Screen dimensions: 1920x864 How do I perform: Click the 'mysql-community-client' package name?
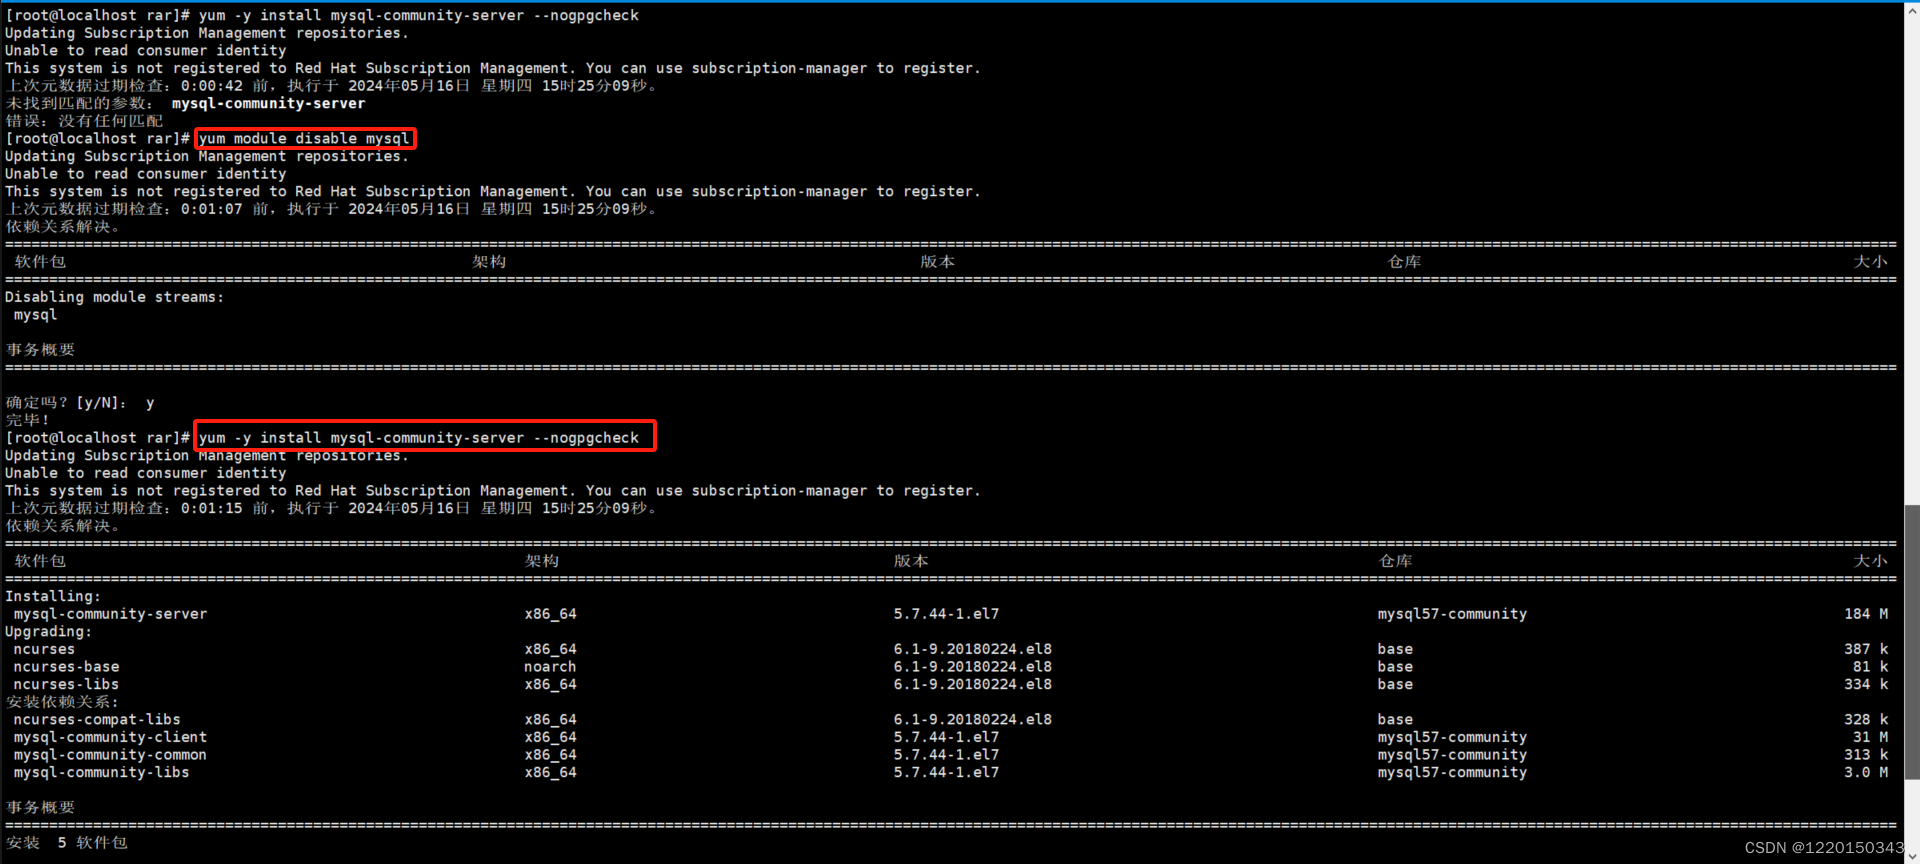[x=111, y=737]
